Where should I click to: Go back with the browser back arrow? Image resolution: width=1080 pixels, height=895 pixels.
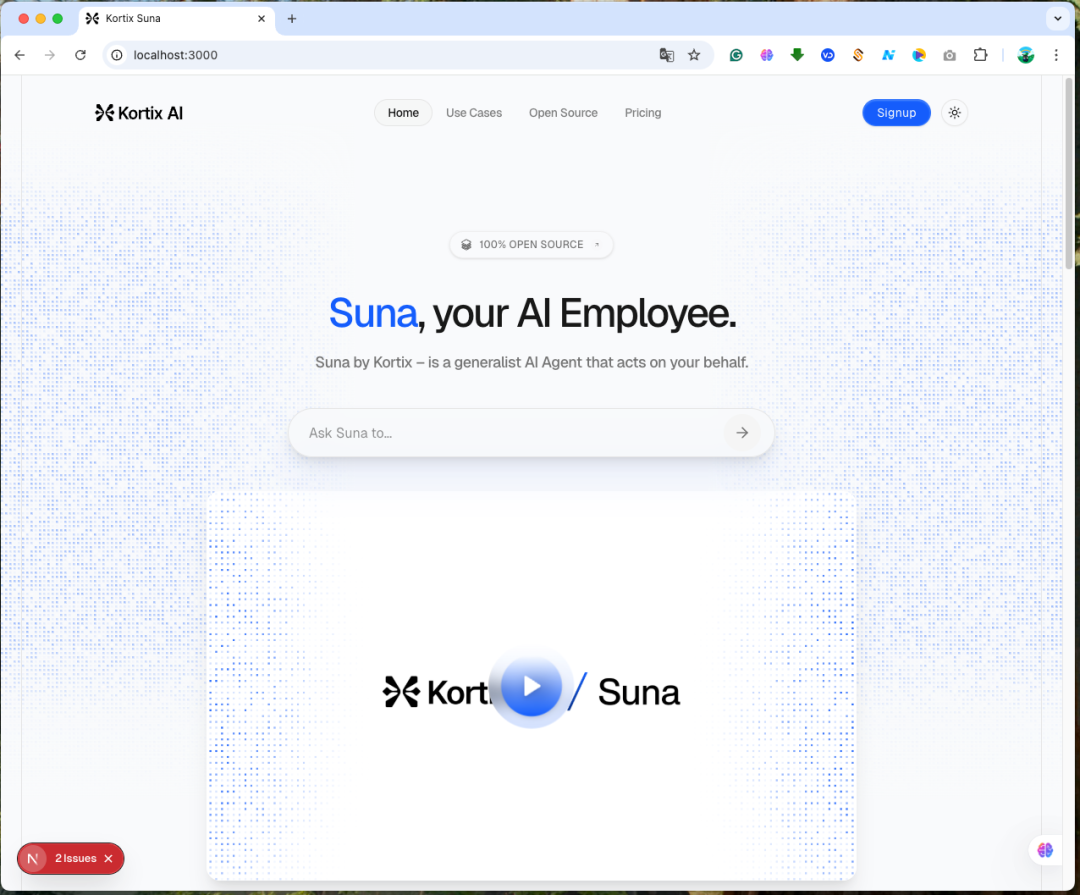19,55
